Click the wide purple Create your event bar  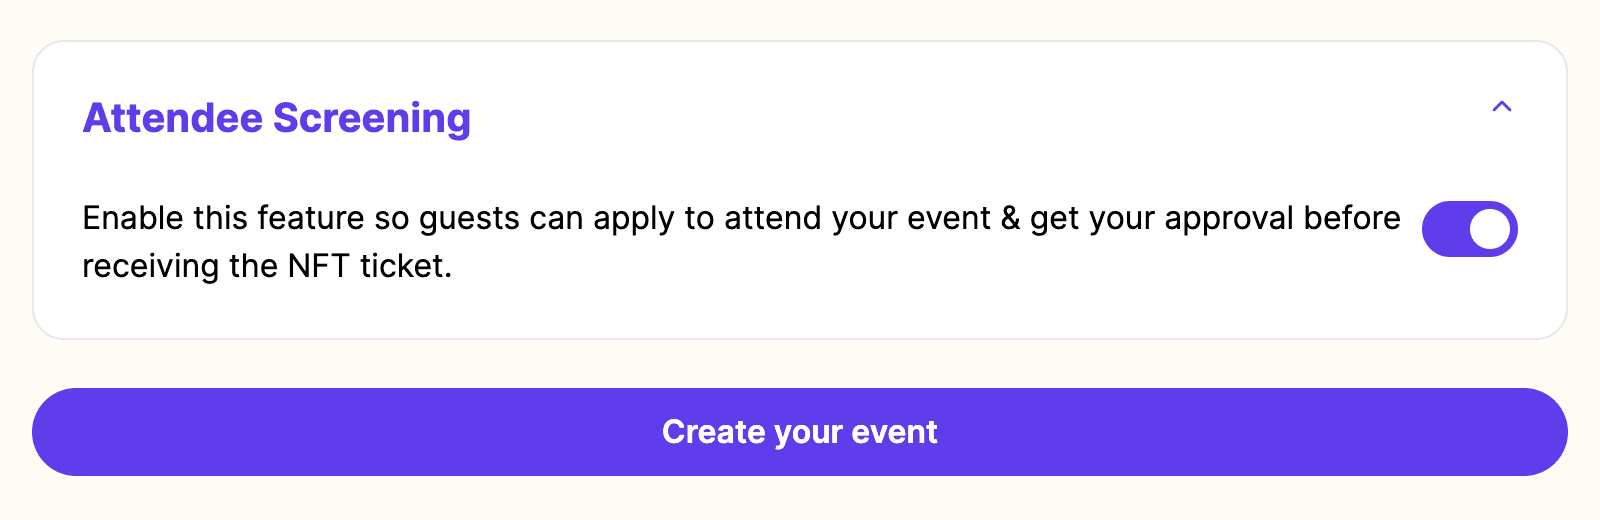coord(800,432)
